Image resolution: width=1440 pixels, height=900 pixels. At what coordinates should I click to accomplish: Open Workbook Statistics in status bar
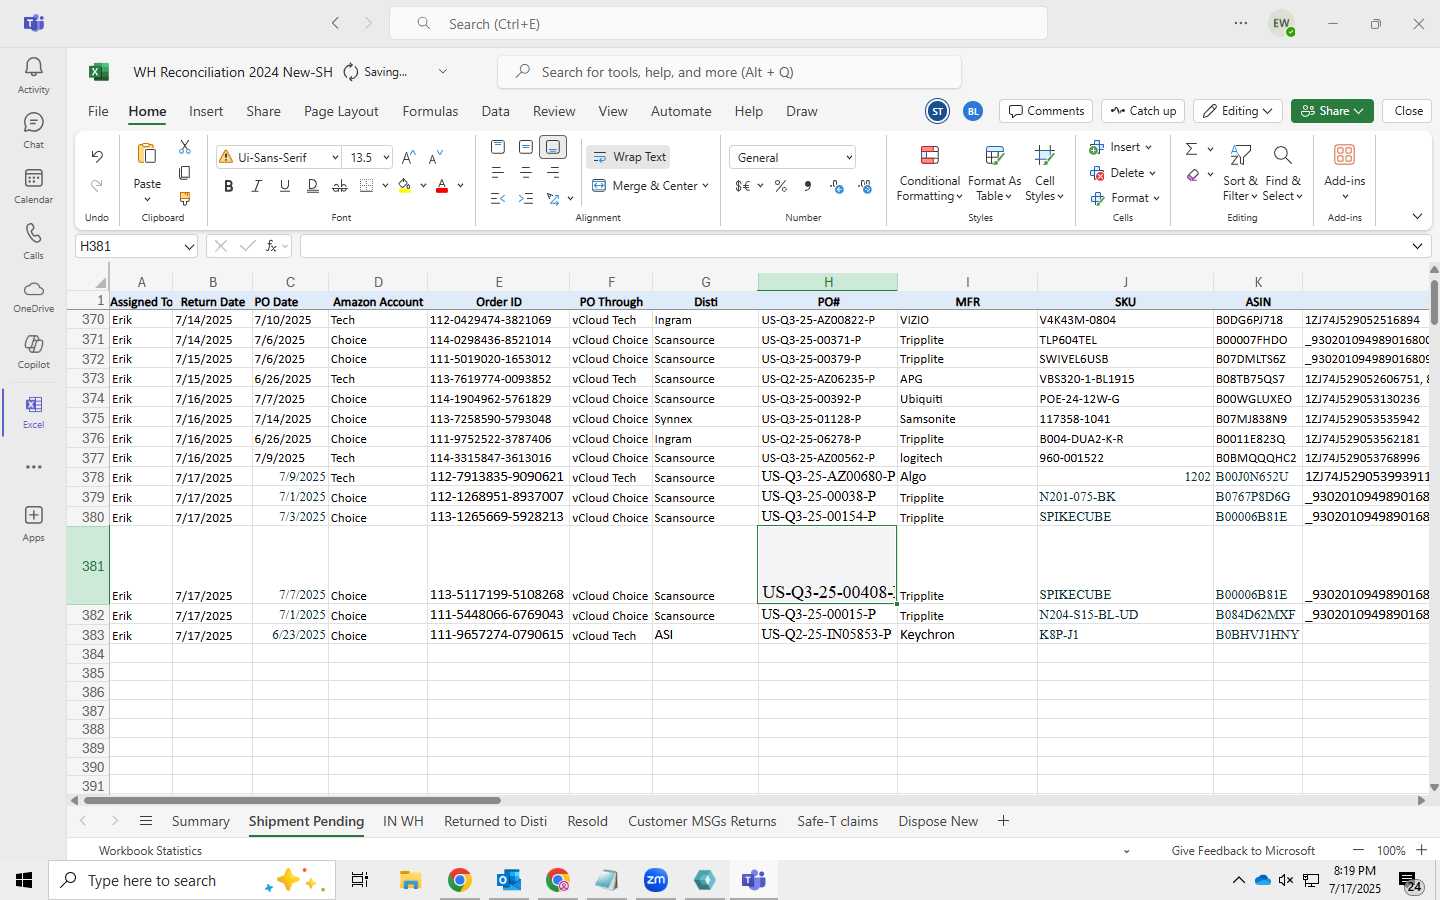tap(150, 851)
